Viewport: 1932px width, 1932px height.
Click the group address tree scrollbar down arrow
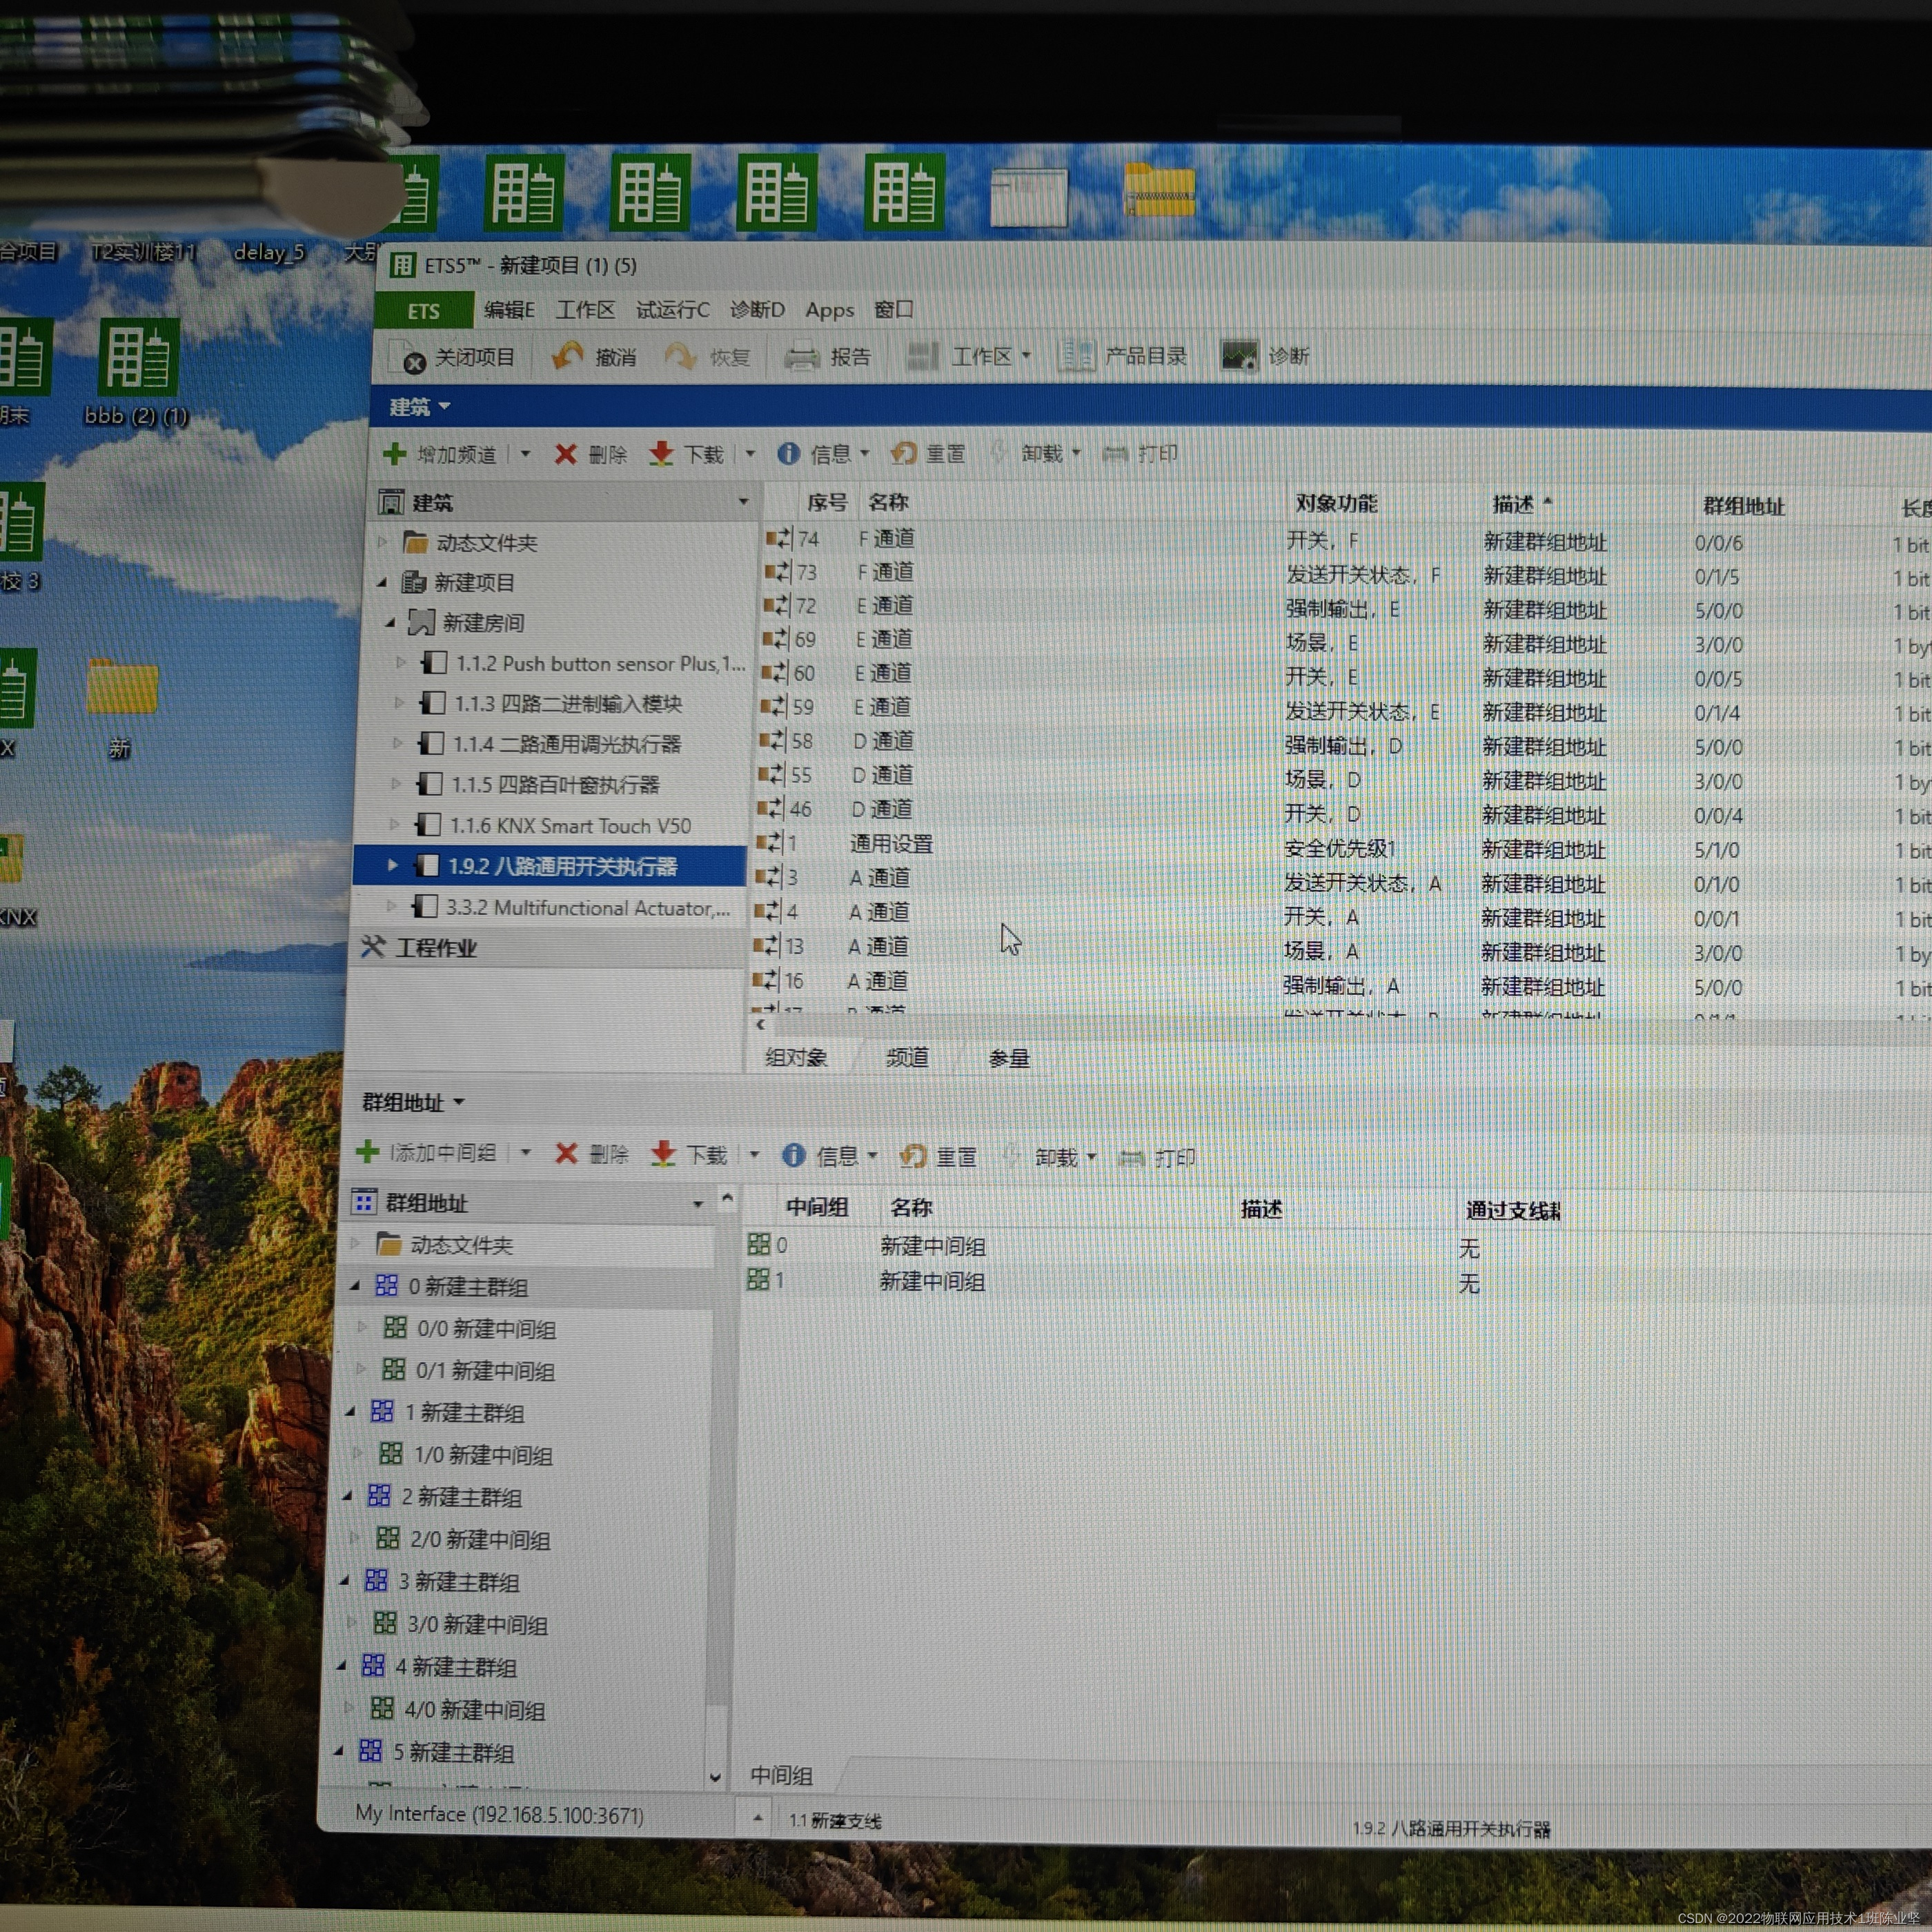715,1777
